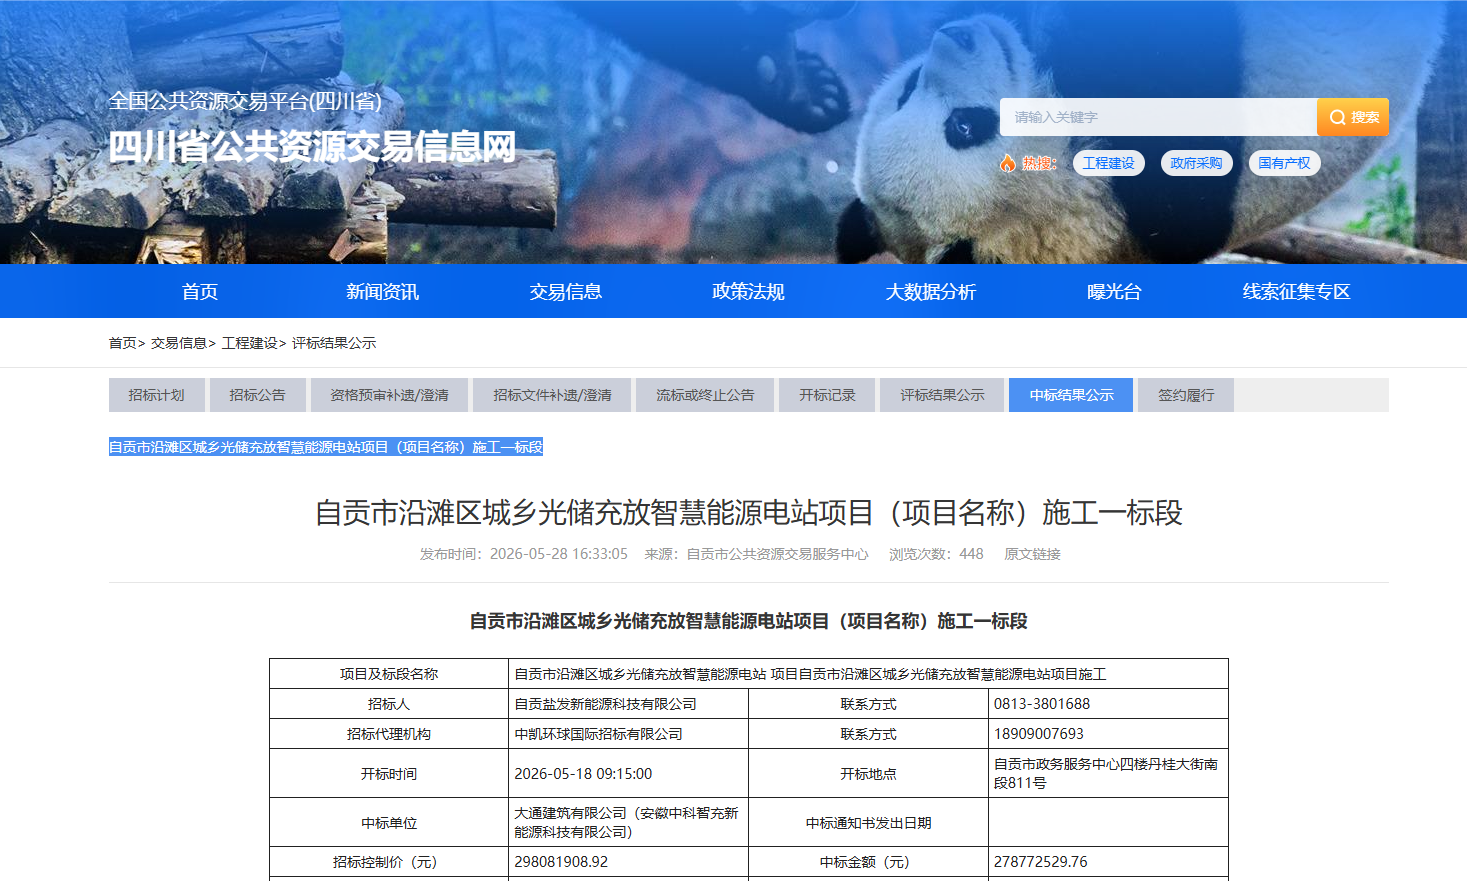Viewport: 1467px width, 881px height.
Task: Switch to the 签约履行 tab
Action: tap(1186, 395)
